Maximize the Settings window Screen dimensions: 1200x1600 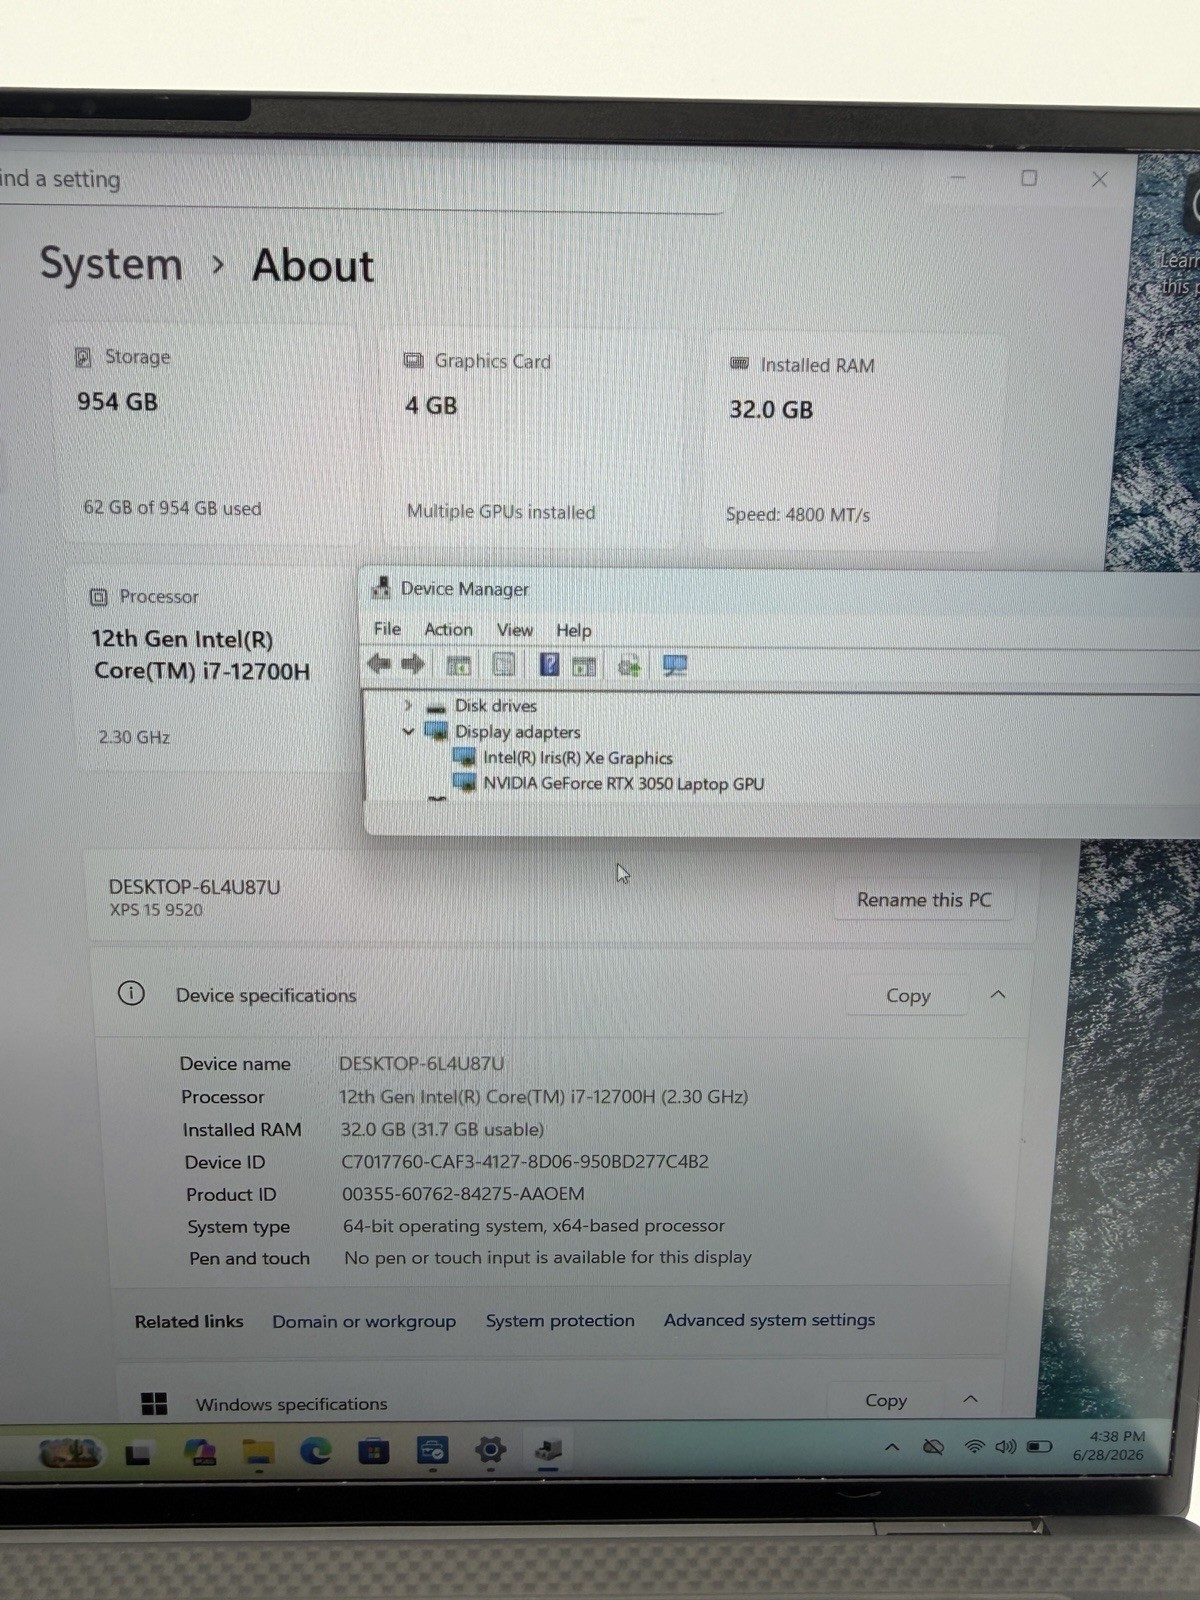(1029, 178)
